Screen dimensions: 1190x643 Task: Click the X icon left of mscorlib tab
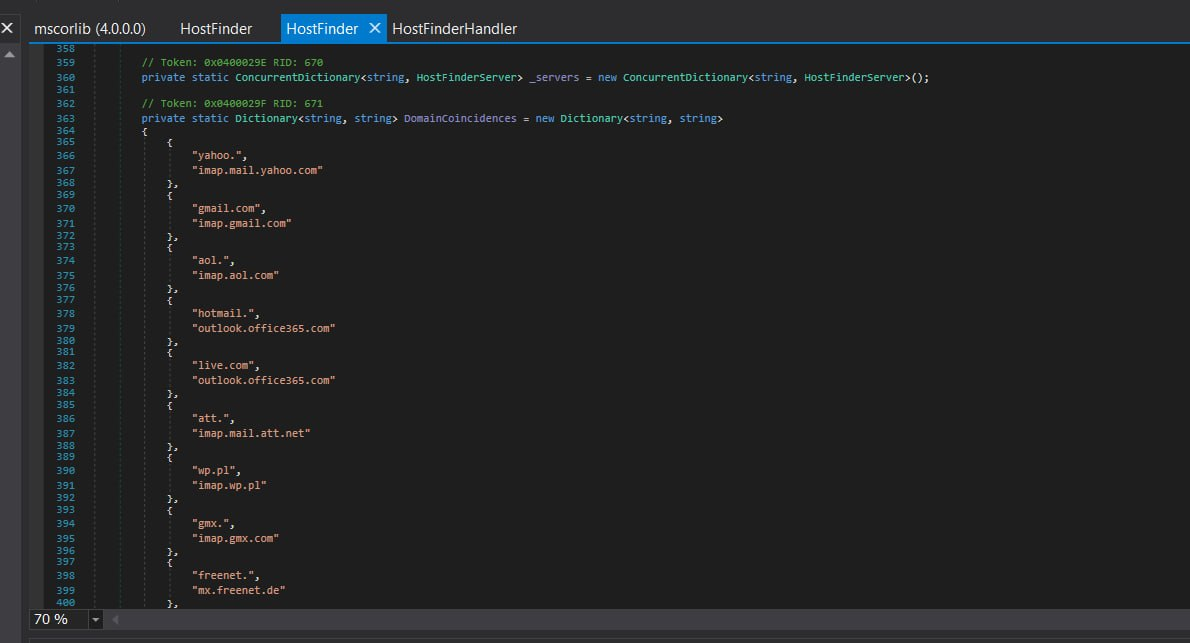point(7,28)
